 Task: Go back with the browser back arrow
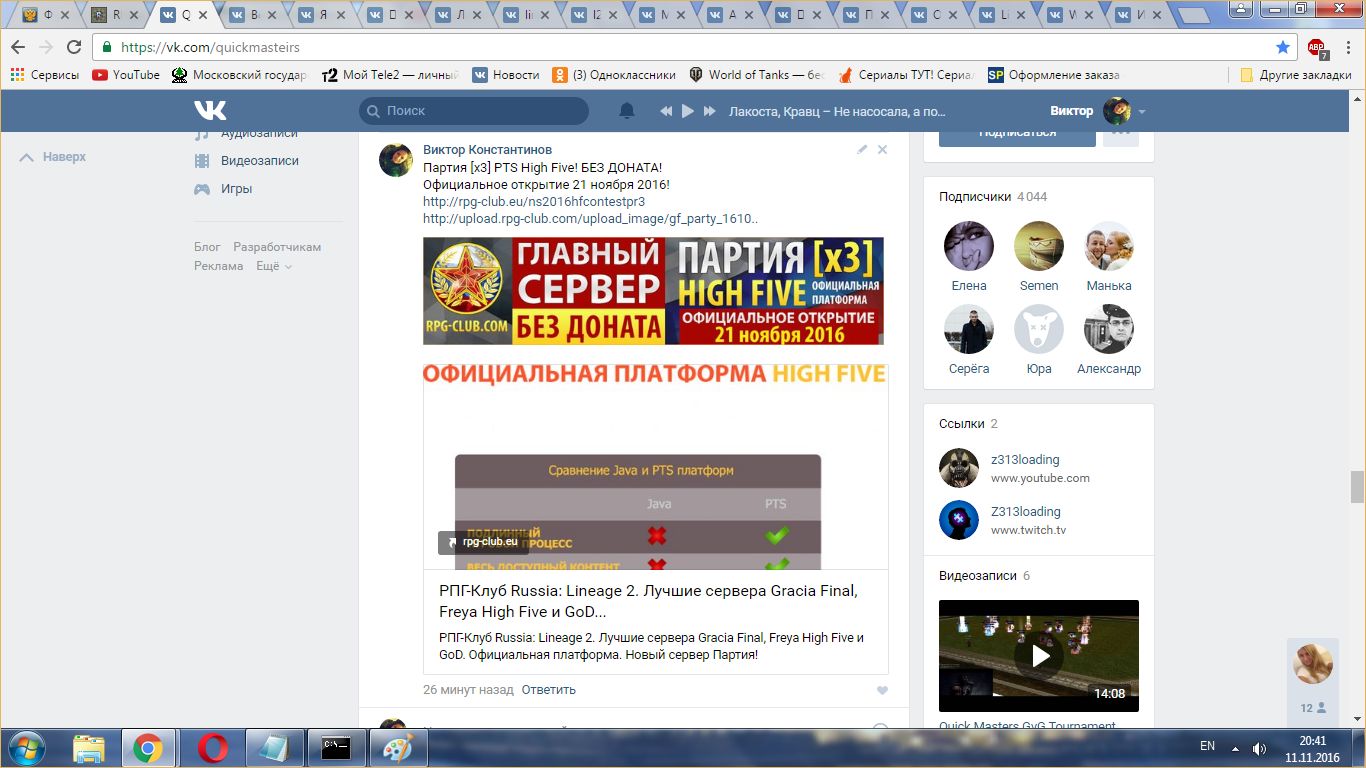click(18, 47)
